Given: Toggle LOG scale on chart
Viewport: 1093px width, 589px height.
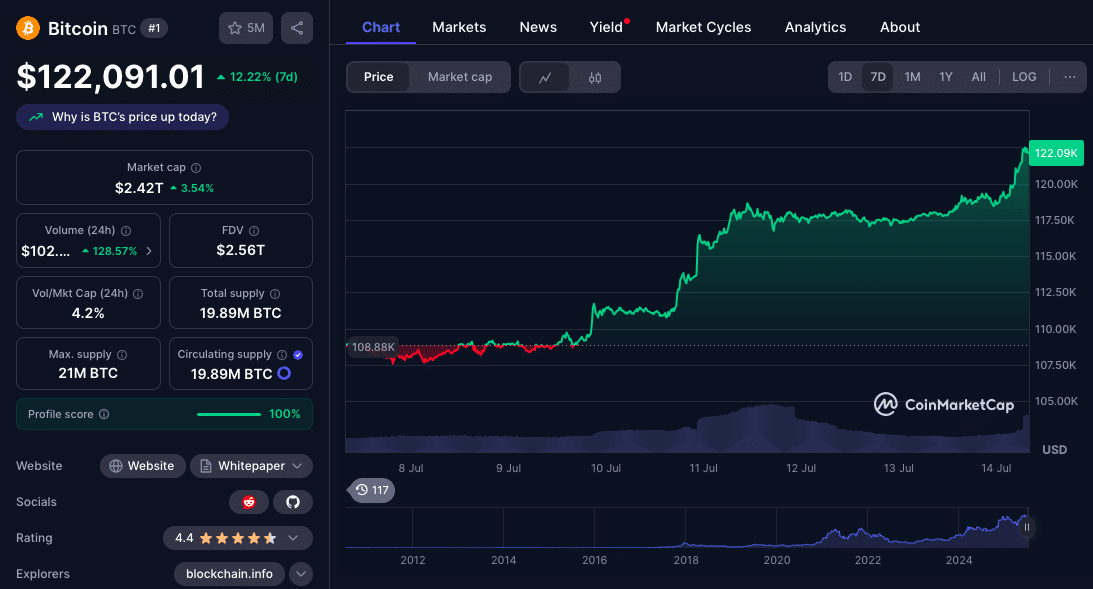Looking at the screenshot, I should point(1024,77).
